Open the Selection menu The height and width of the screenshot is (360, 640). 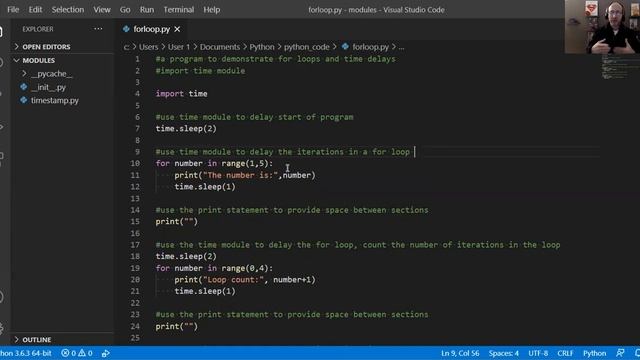(67, 9)
